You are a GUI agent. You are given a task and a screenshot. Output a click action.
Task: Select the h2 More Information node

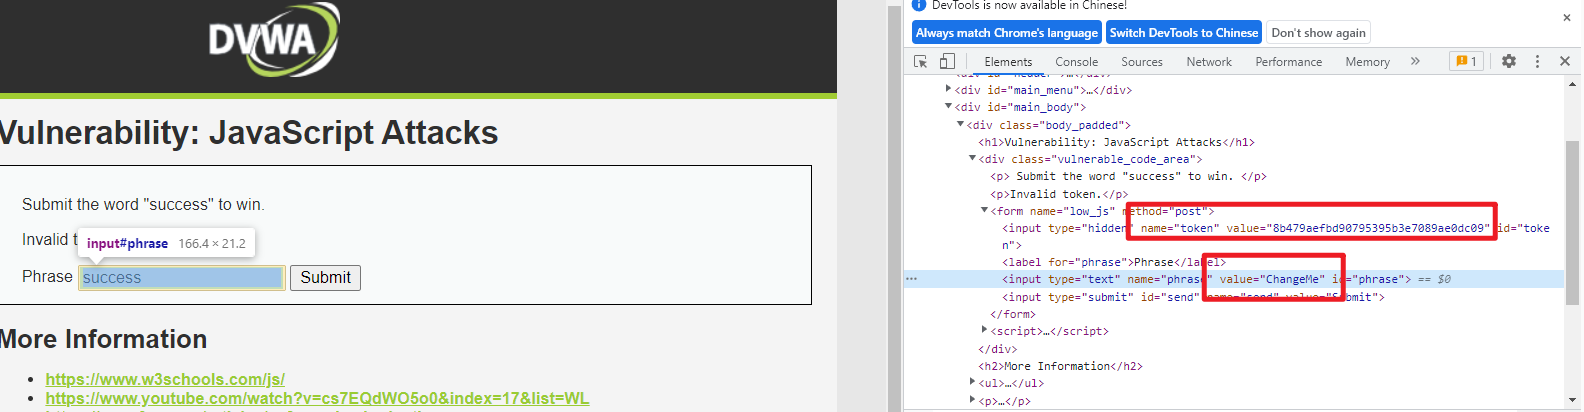(1060, 366)
